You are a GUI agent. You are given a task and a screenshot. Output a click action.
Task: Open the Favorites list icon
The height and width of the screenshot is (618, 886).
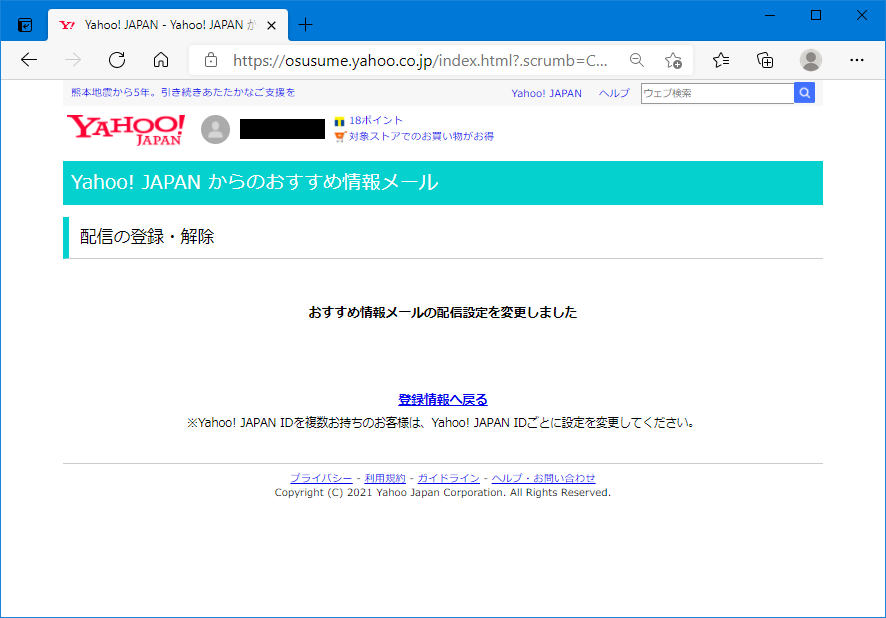[x=721, y=60]
